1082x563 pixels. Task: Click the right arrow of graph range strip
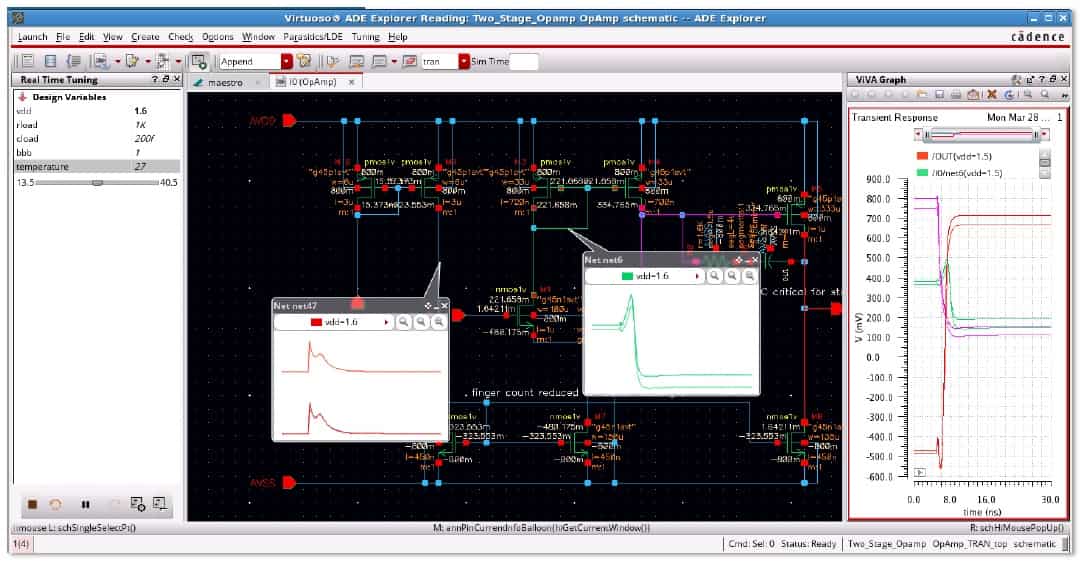pos(1045,134)
